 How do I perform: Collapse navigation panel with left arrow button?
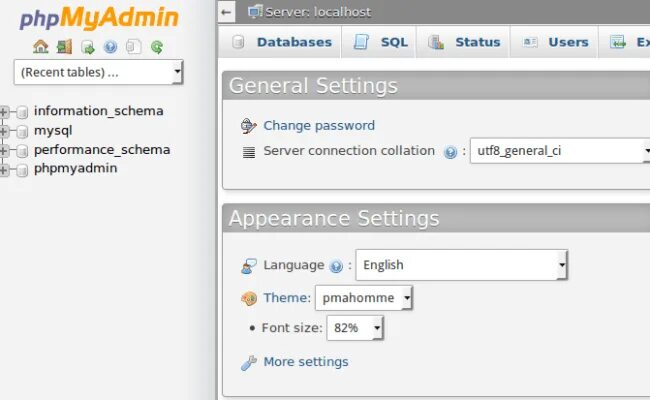tap(226, 12)
